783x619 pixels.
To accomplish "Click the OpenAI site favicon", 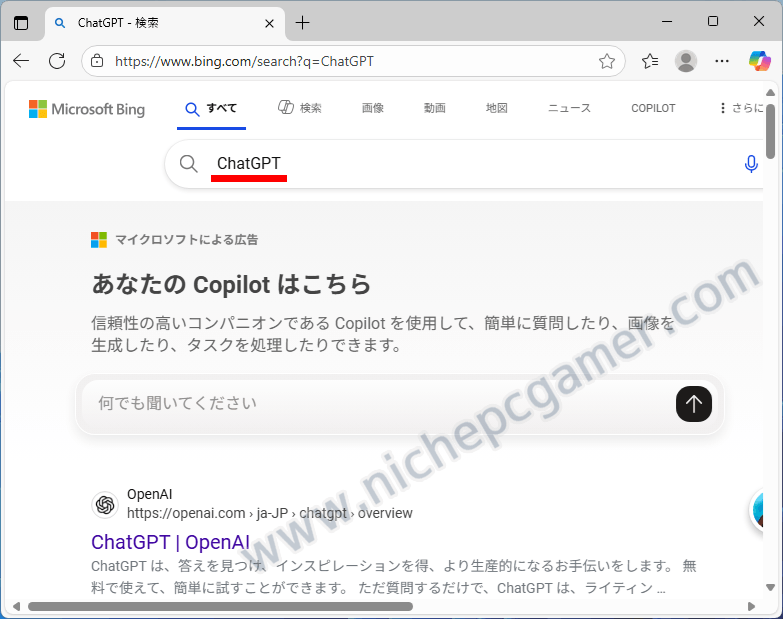I will tap(105, 505).
